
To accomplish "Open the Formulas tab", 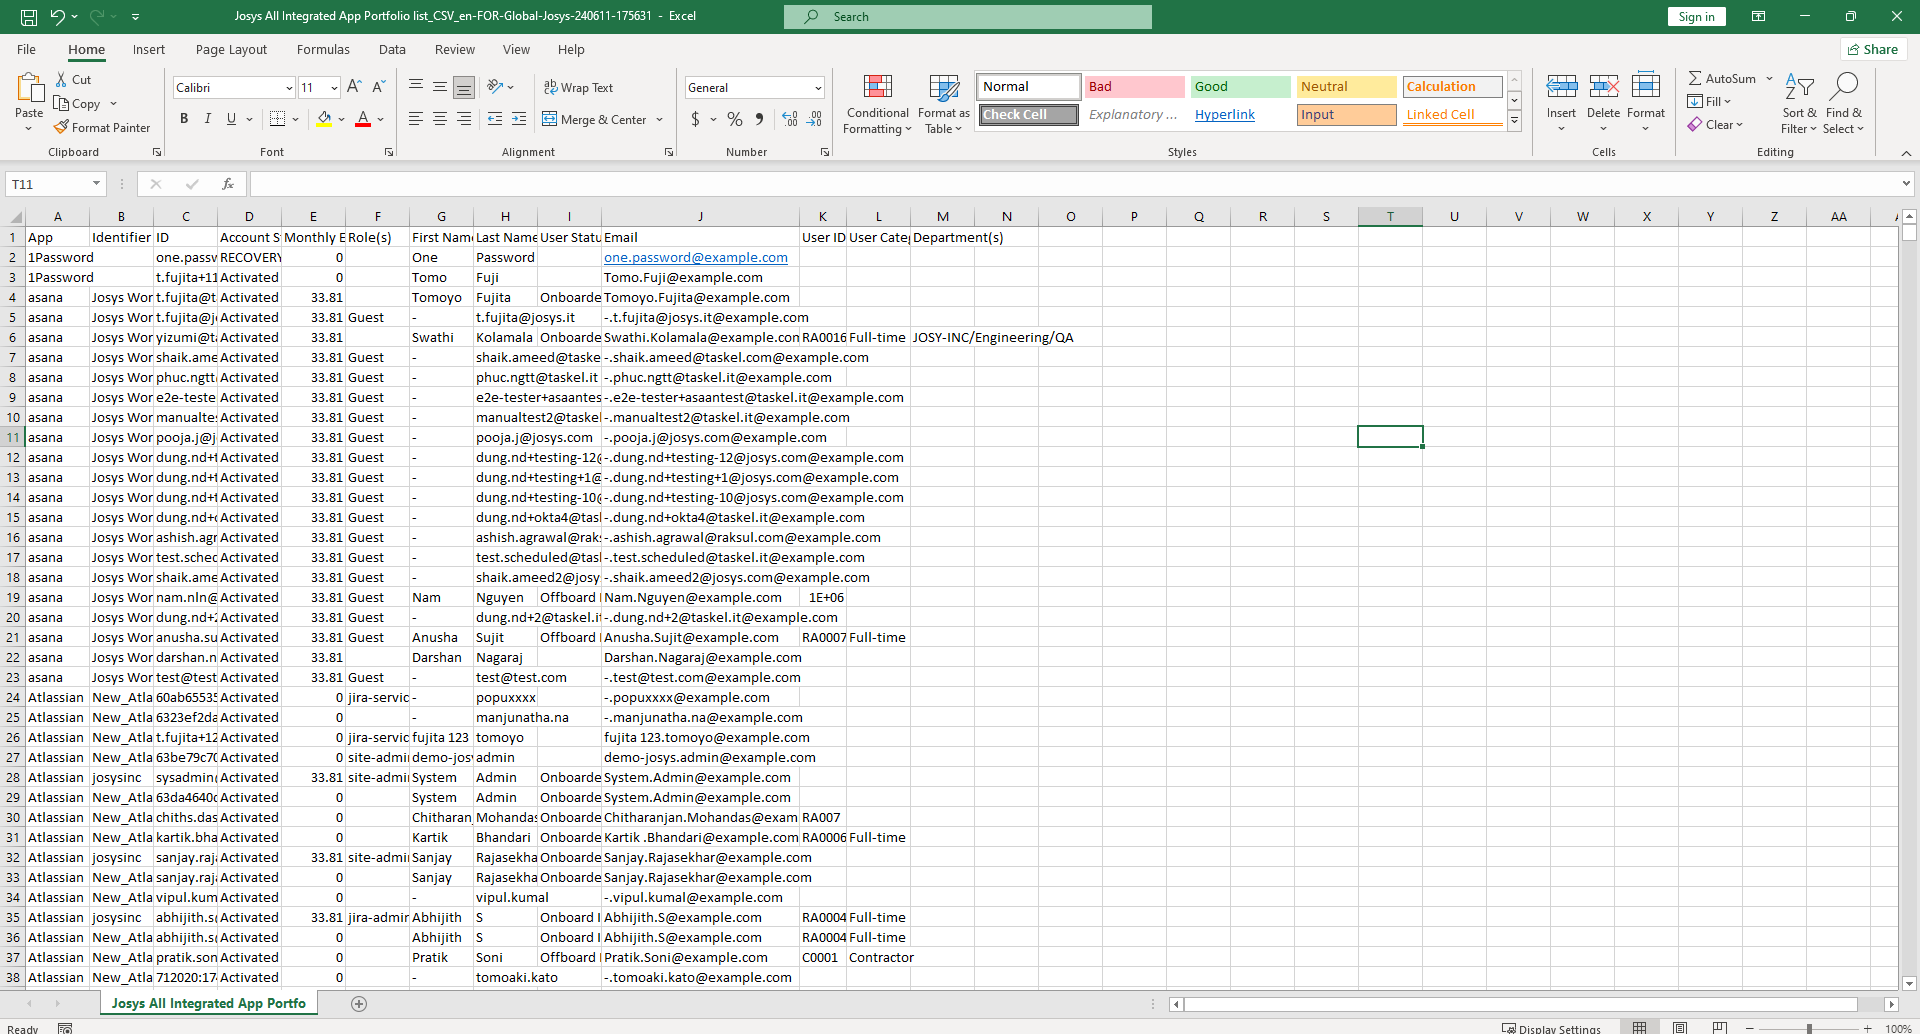I will (x=323, y=50).
